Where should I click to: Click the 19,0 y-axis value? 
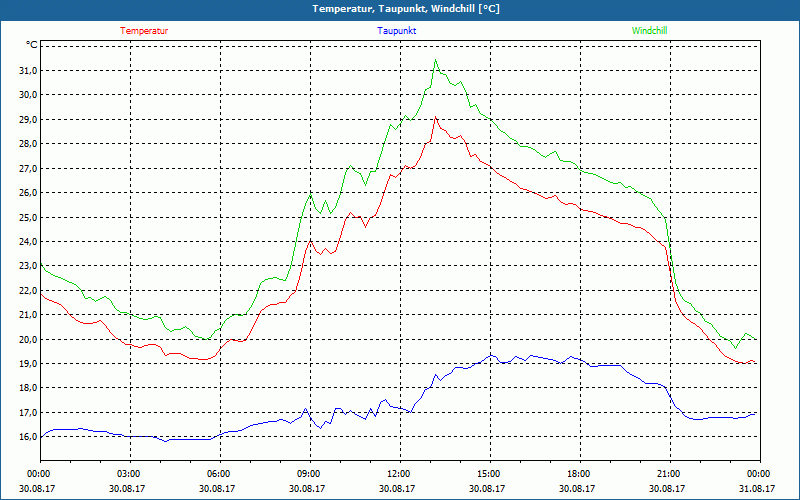point(28,364)
